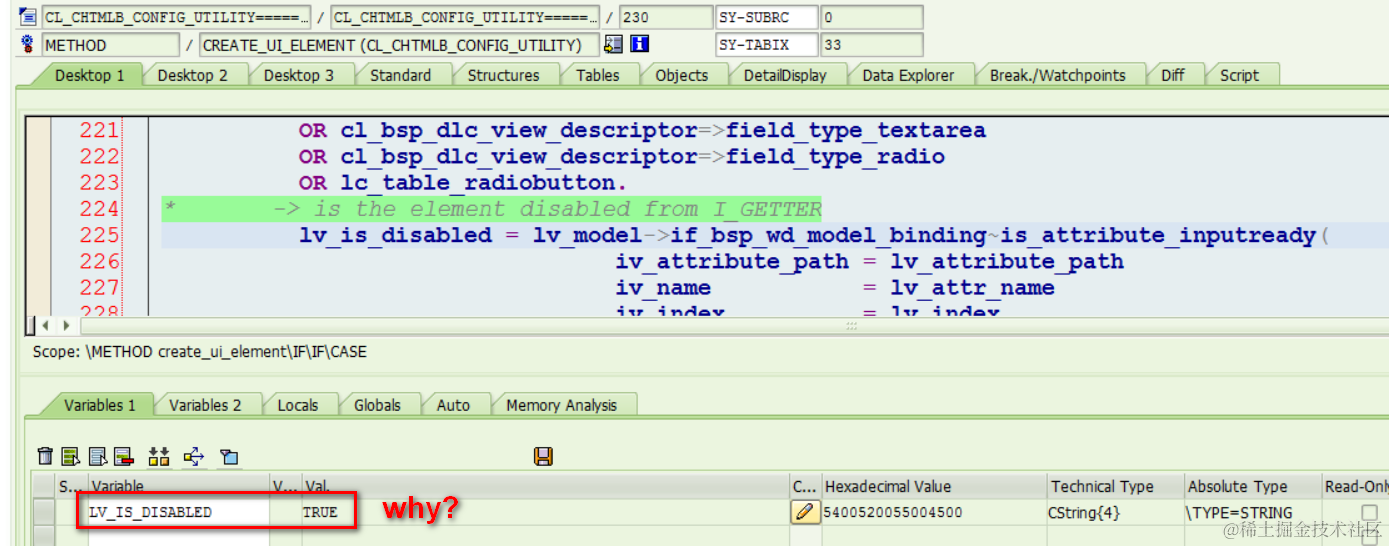Open the Diff tab
The image size is (1389, 546).
coord(1173,75)
